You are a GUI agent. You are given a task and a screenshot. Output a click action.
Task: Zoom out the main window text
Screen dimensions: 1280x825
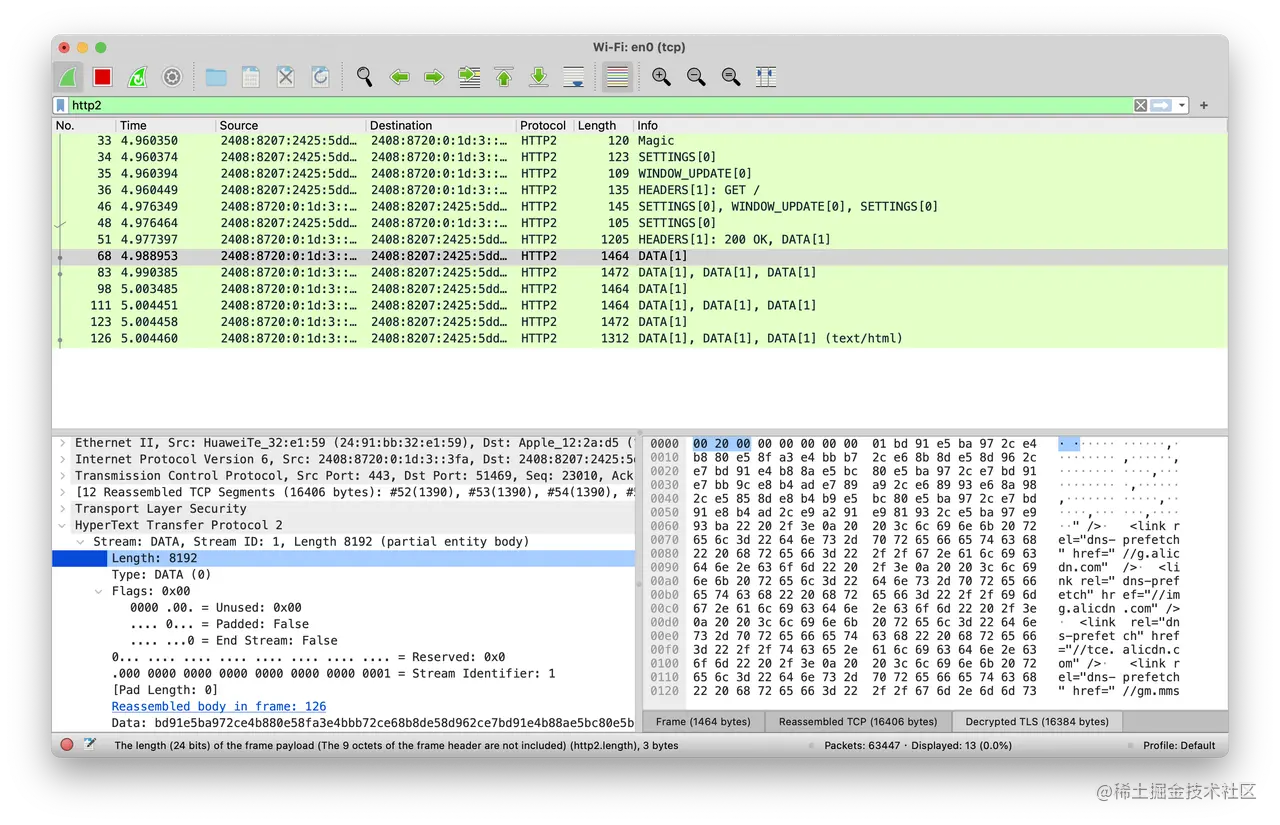pos(696,77)
